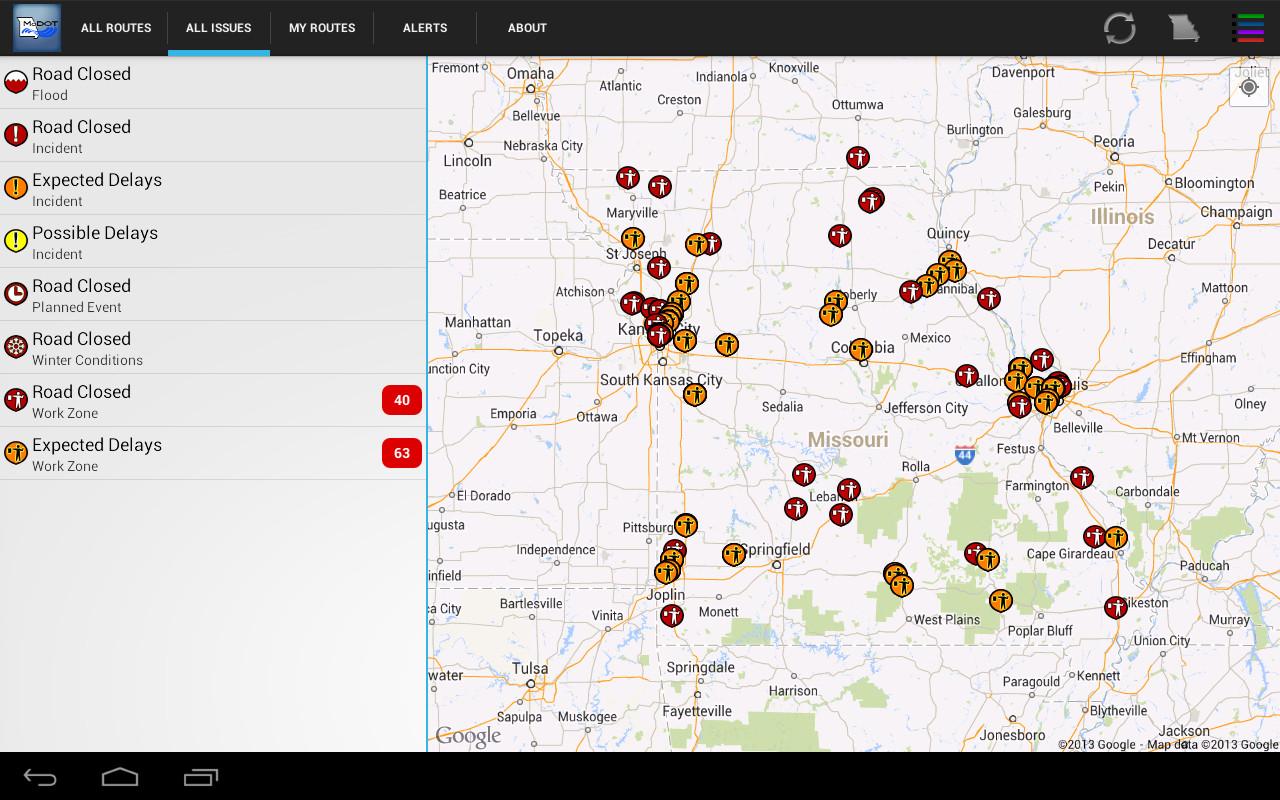Expand the Road Closed Incident category
The image size is (1280, 800).
coord(212,134)
